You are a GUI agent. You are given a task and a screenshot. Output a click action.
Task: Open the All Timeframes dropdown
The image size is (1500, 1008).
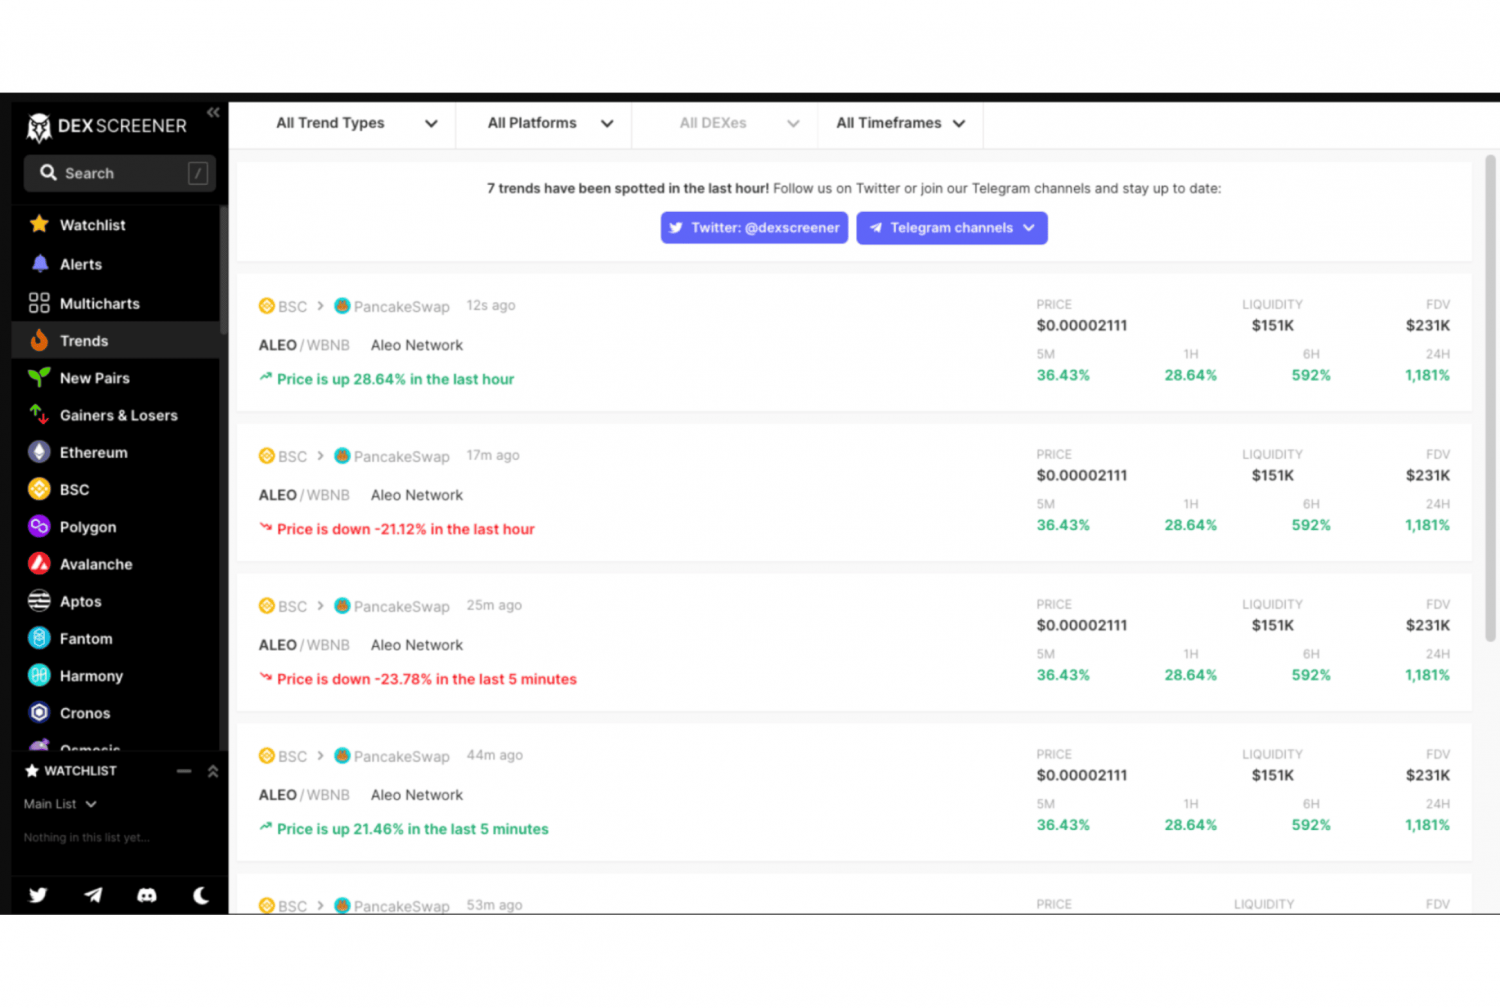point(901,123)
